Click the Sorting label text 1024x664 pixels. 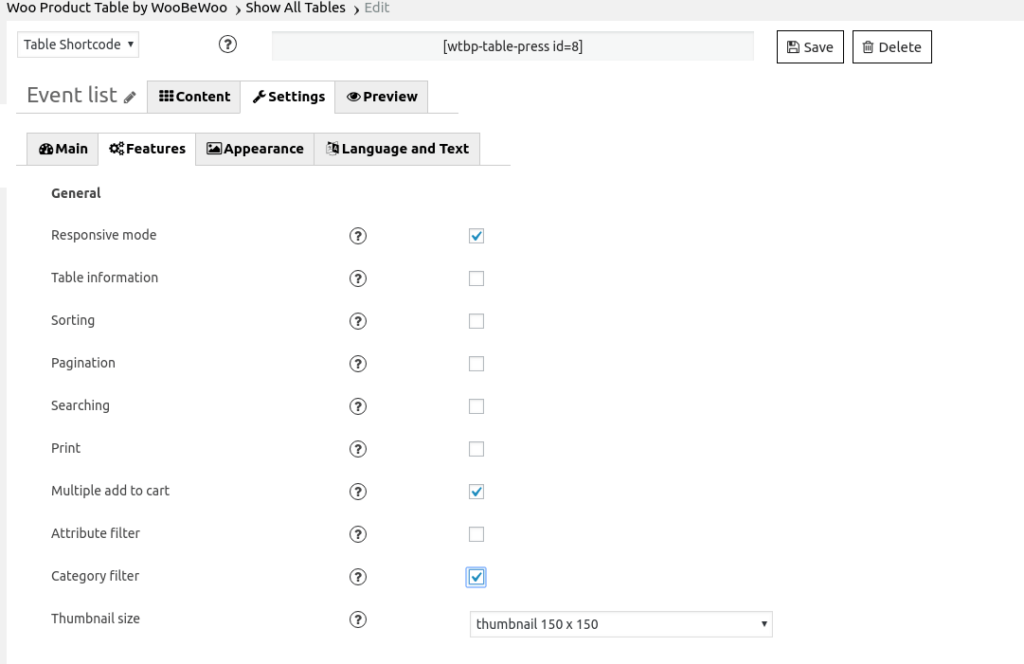tap(73, 321)
